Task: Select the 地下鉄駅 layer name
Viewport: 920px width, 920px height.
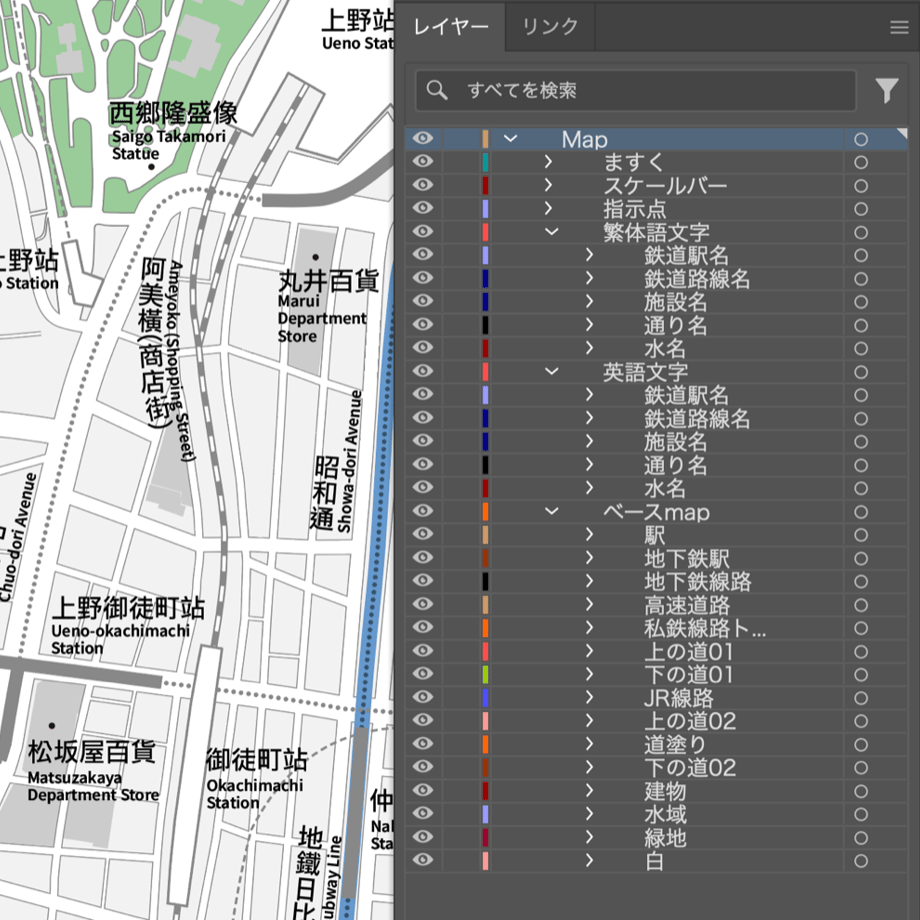Action: (686, 559)
